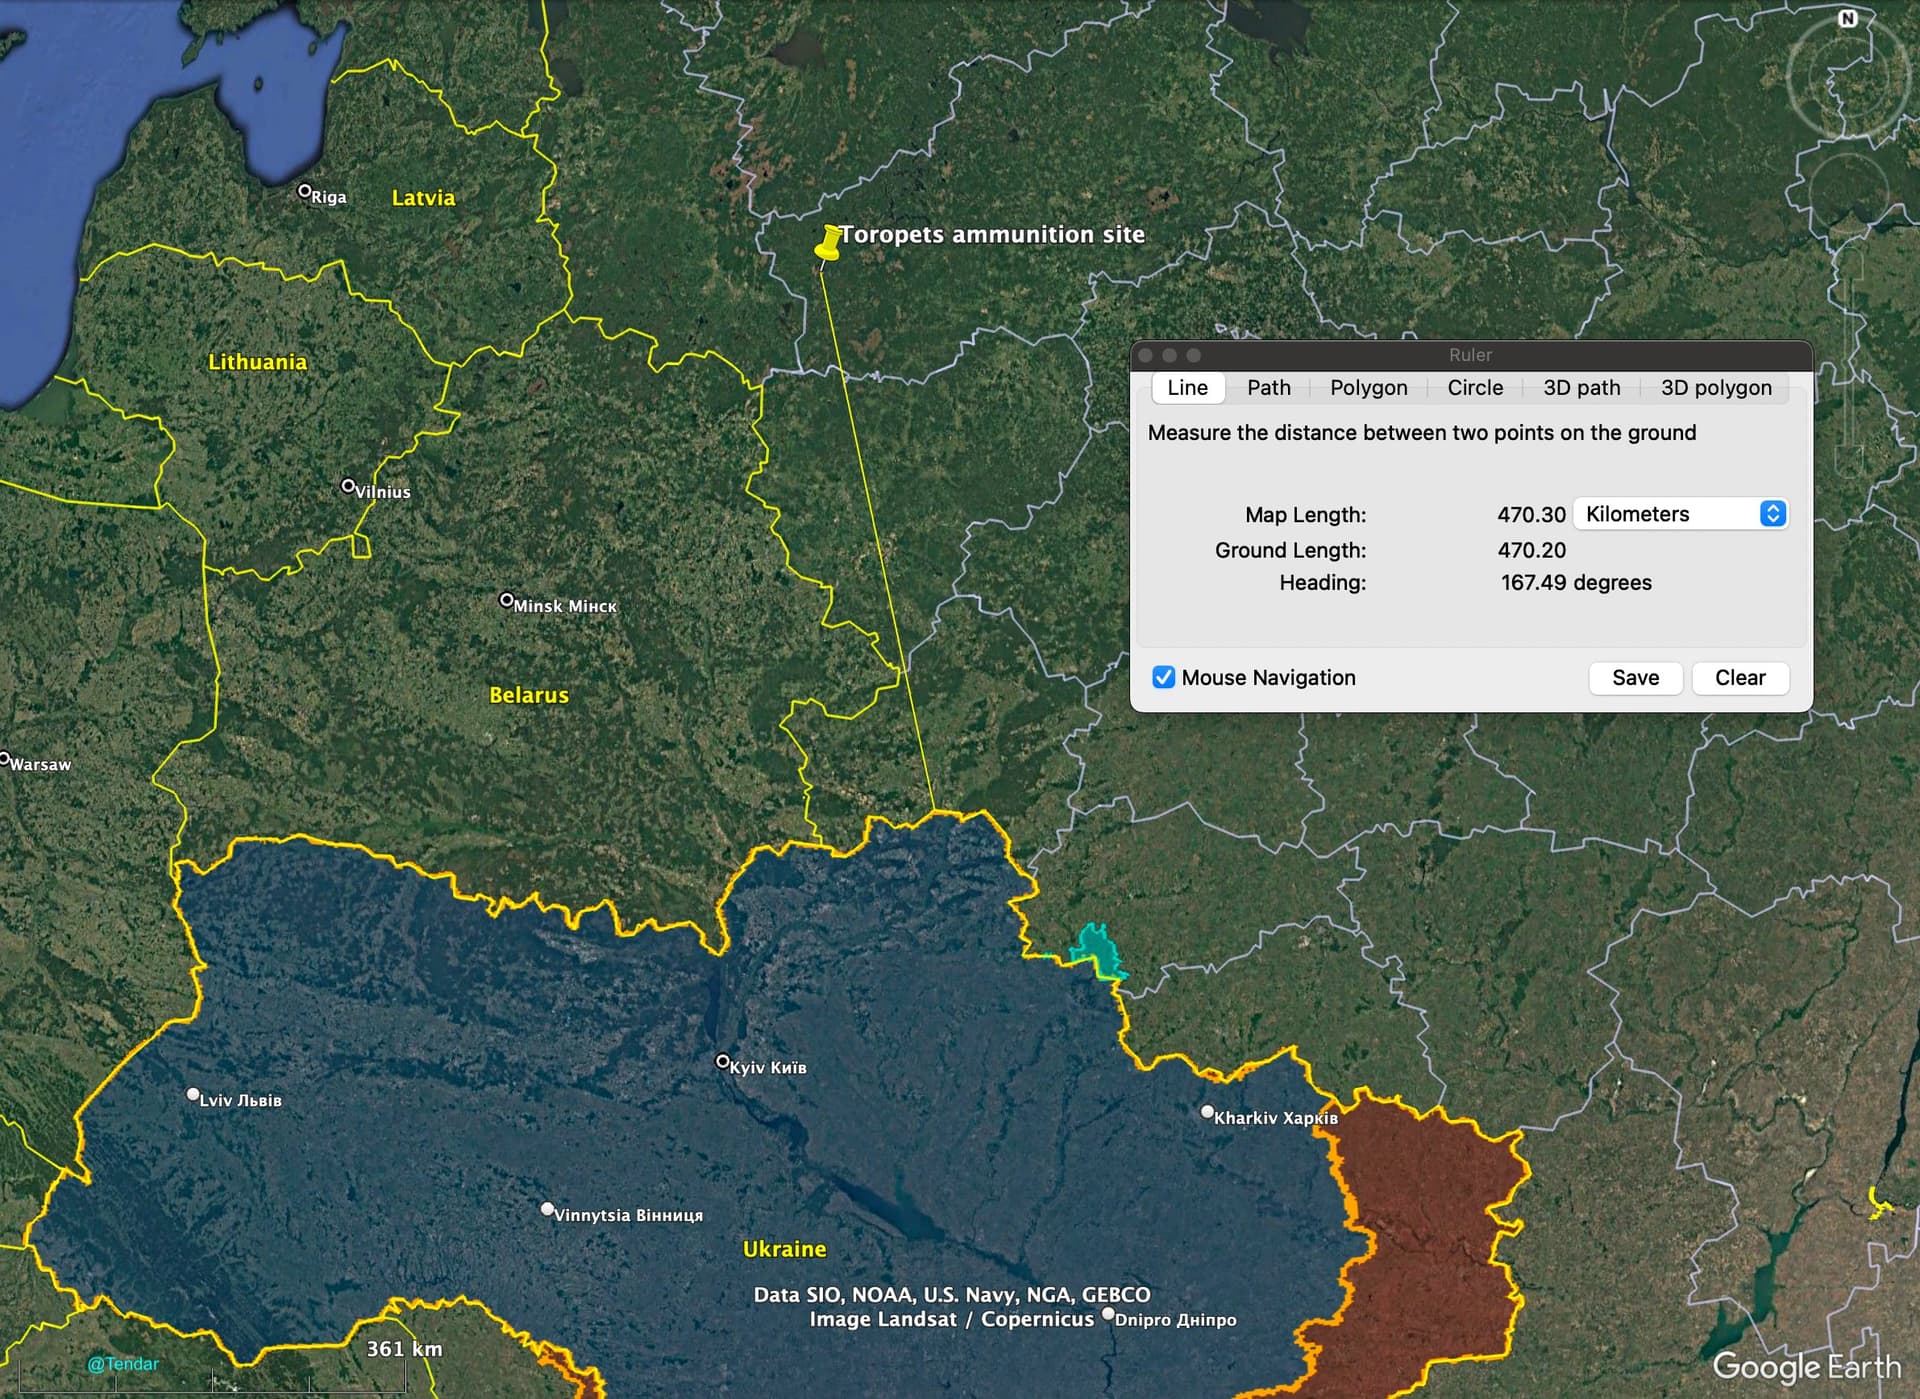This screenshot has height=1399, width=1920.
Task: Click the 'Map Length:' label
Action: click(1305, 515)
